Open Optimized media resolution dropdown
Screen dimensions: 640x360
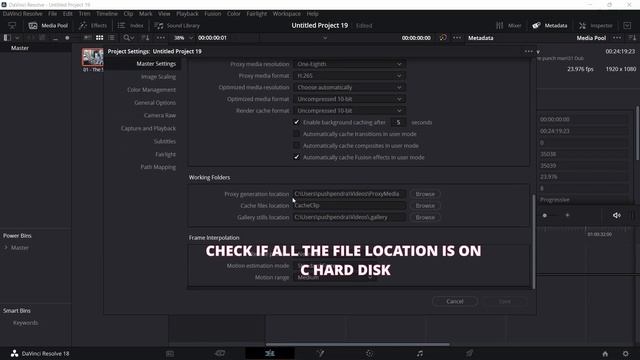(x=349, y=87)
